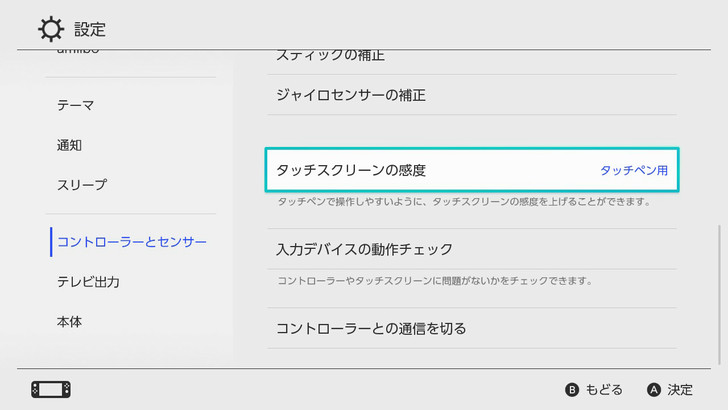The image size is (728, 410).
Task: Open the スリープ settings
Action: click(x=82, y=185)
